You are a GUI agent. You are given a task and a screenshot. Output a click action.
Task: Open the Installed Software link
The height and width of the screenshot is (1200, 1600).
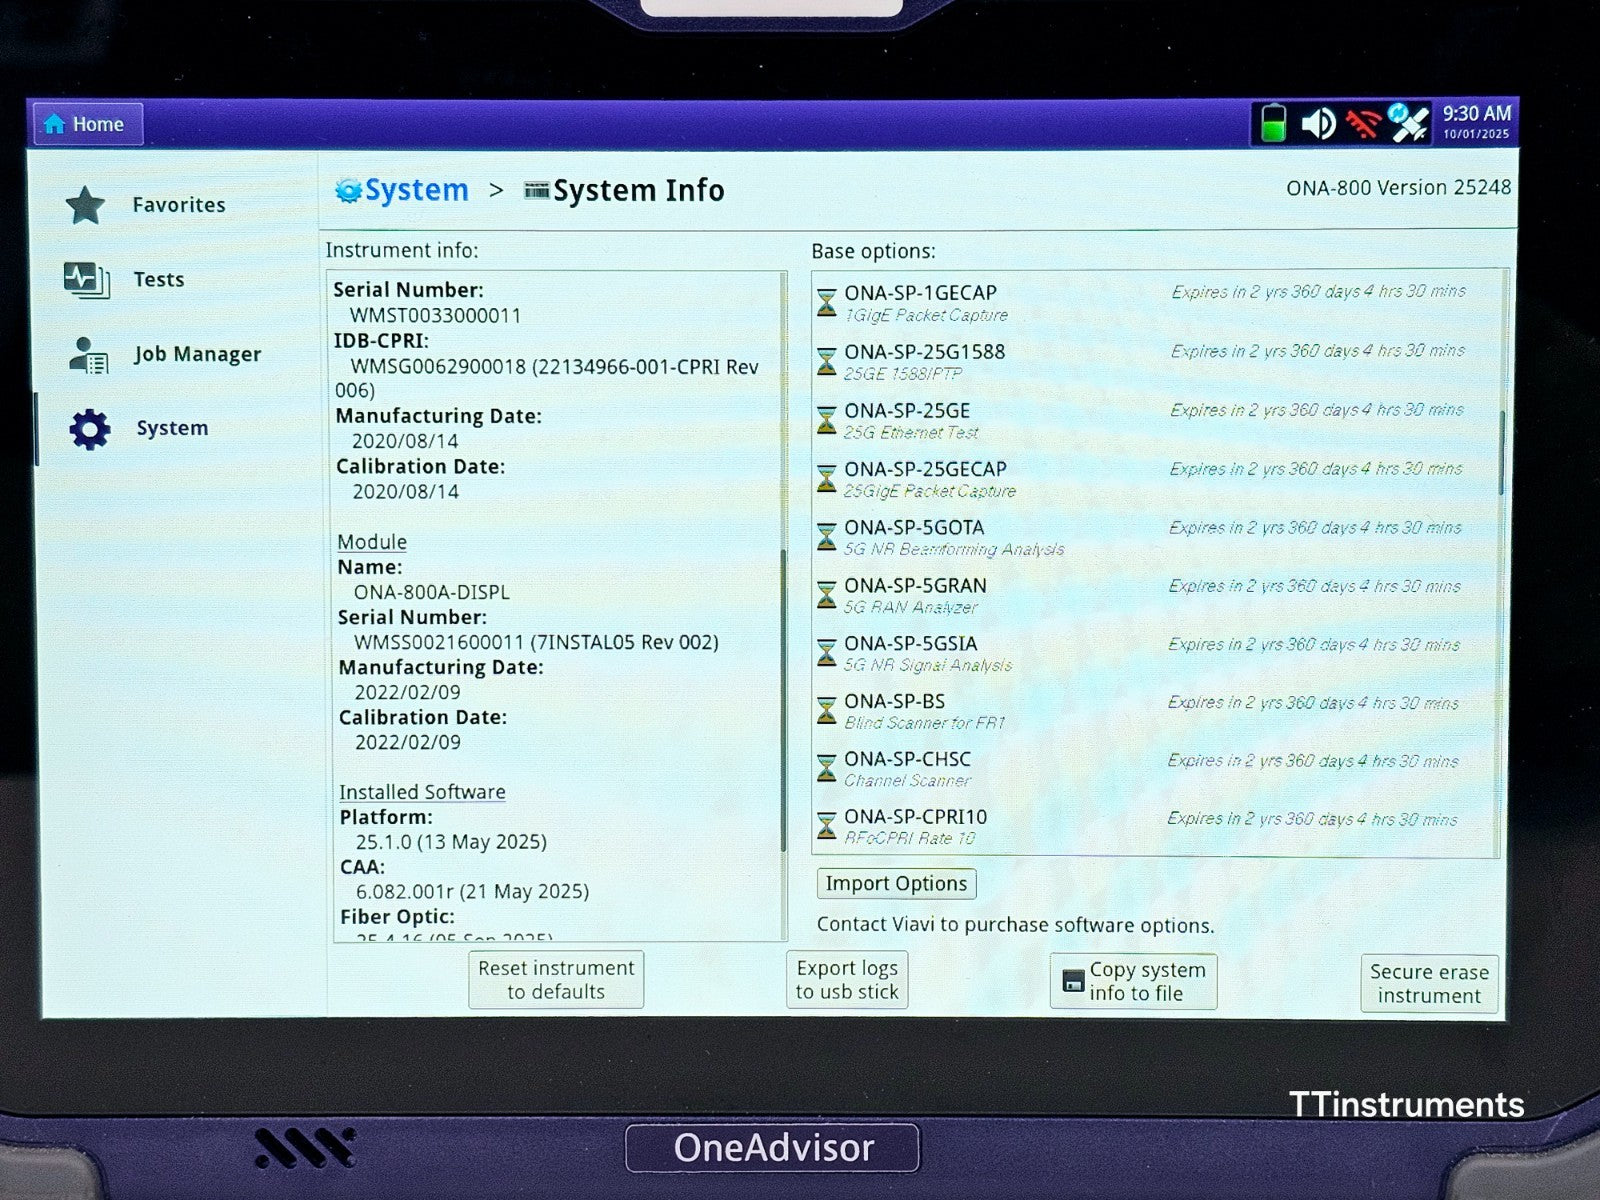pos(423,791)
